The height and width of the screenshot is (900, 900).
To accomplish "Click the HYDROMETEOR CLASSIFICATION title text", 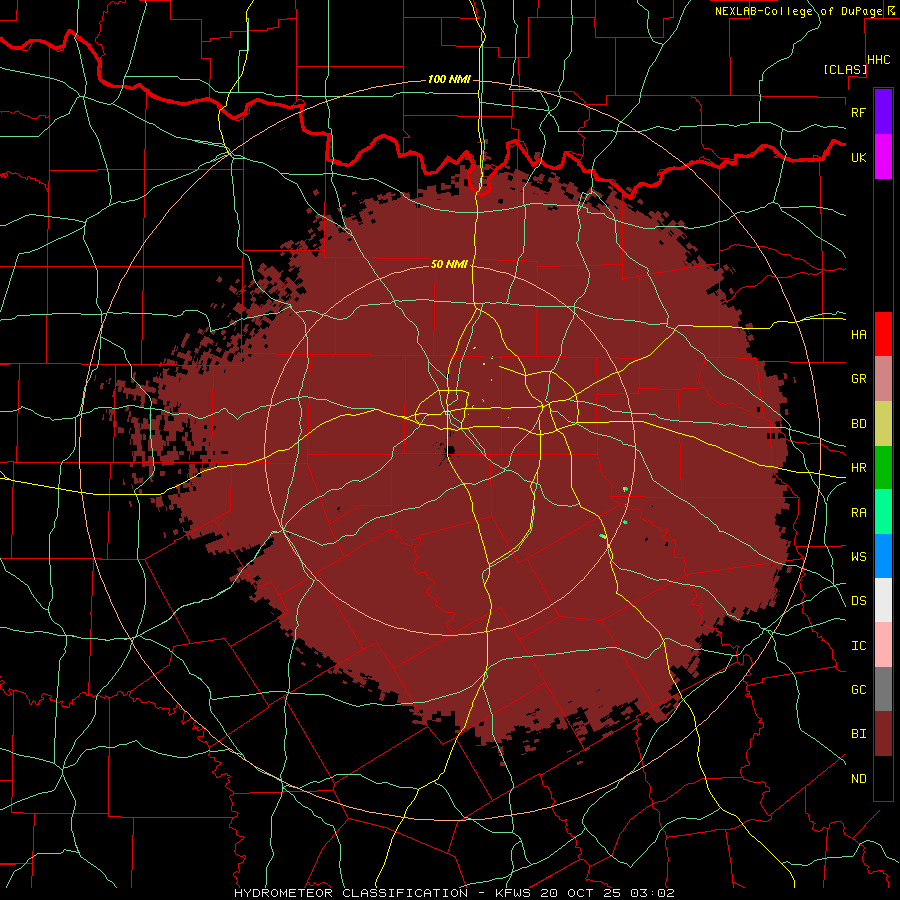I will click(351, 893).
